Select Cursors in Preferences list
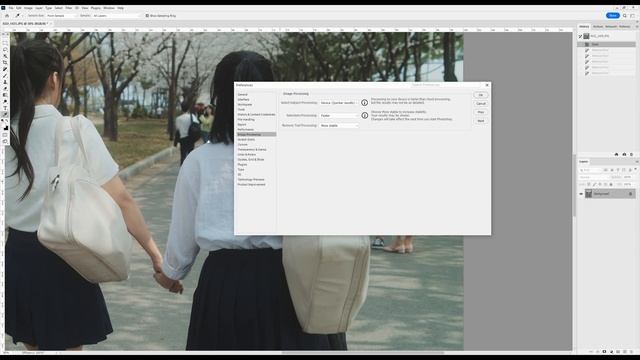 pos(242,144)
